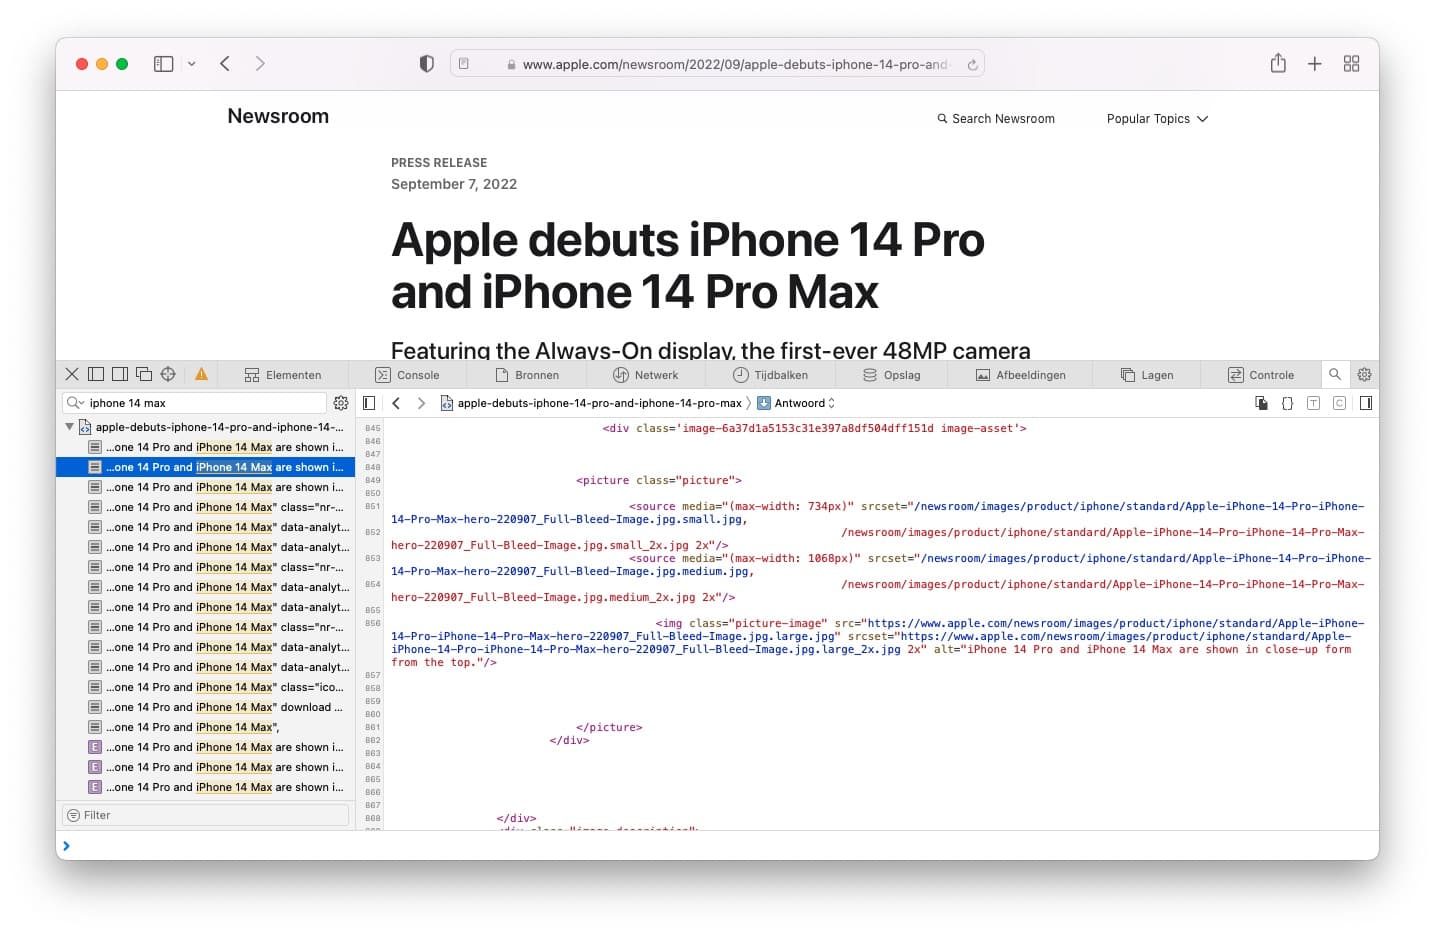Select the inspector search tab magnifier icon

pos(1334,374)
